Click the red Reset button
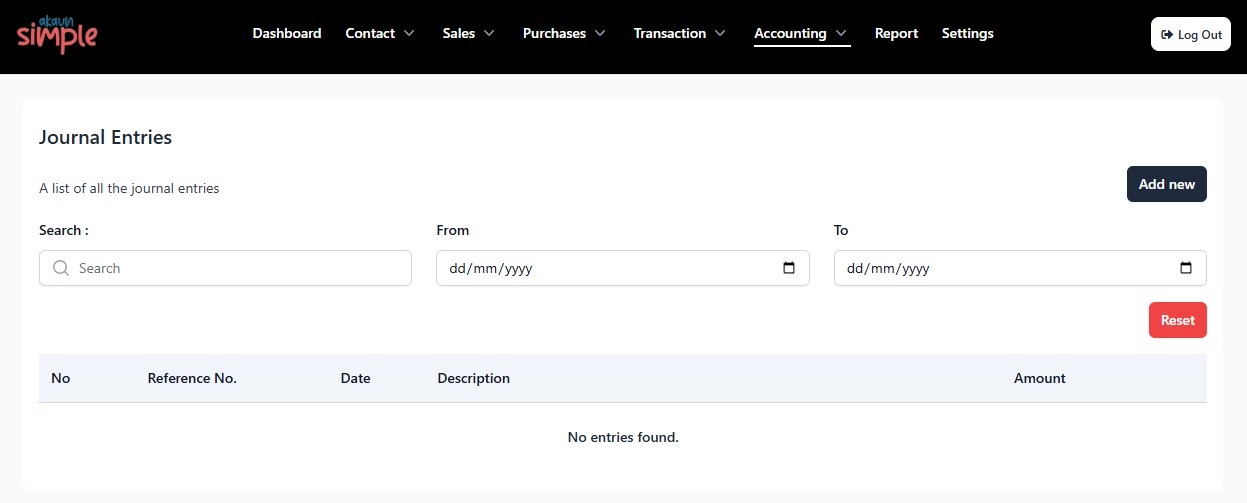The image size is (1247, 503). [x=1178, y=320]
